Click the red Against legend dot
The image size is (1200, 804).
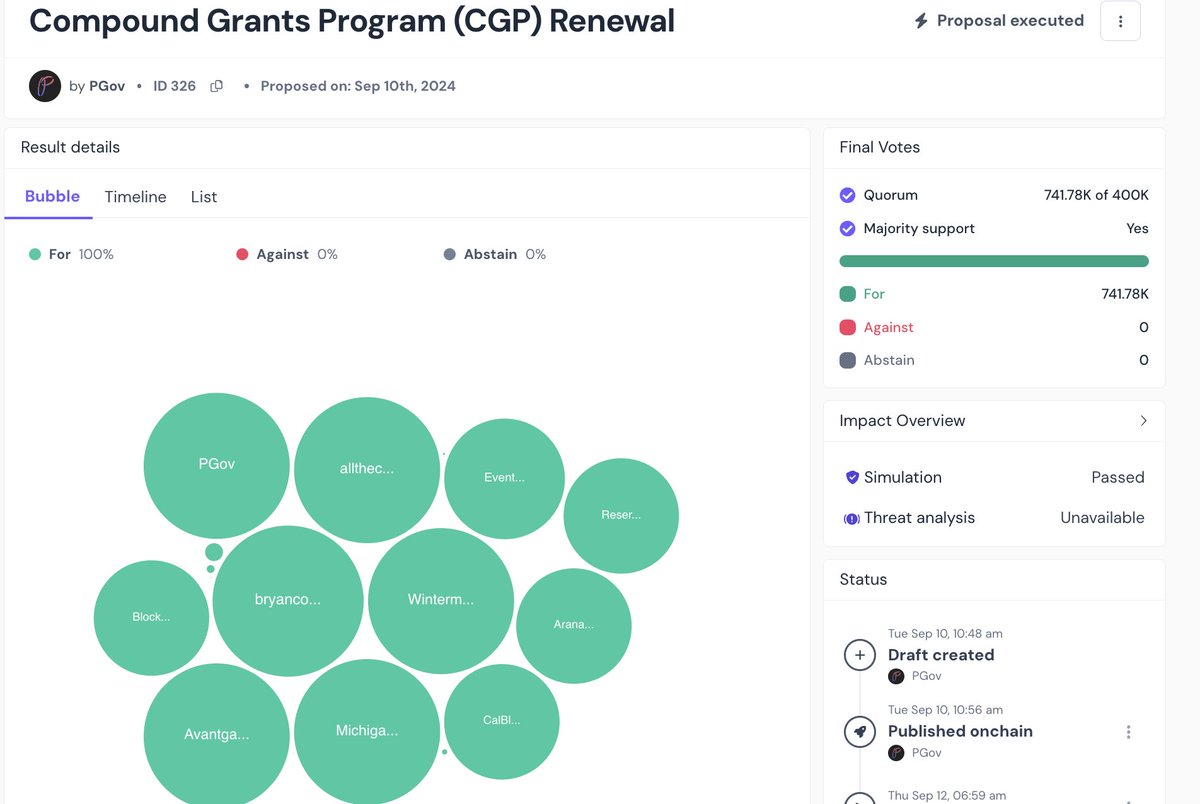click(242, 255)
